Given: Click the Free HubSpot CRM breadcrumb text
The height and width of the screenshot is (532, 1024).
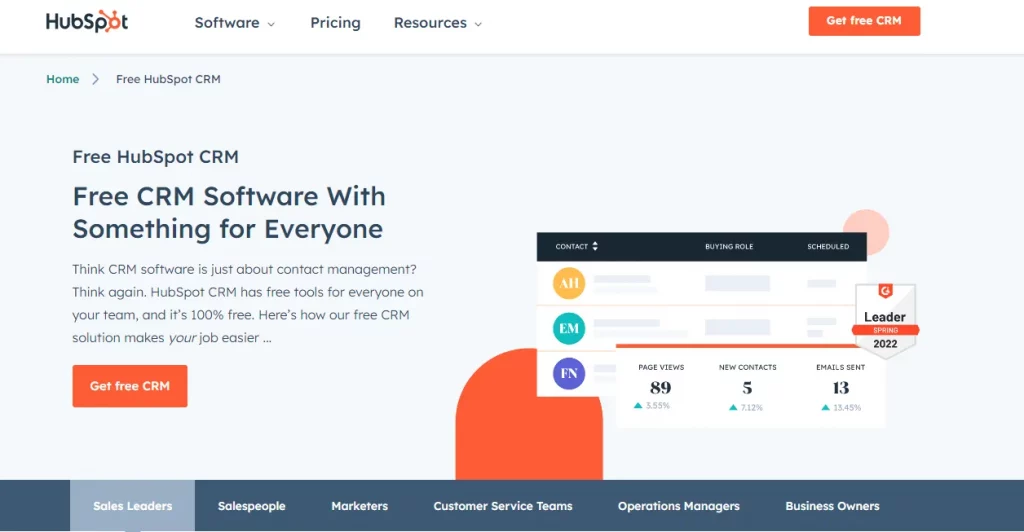Looking at the screenshot, I should (168, 79).
